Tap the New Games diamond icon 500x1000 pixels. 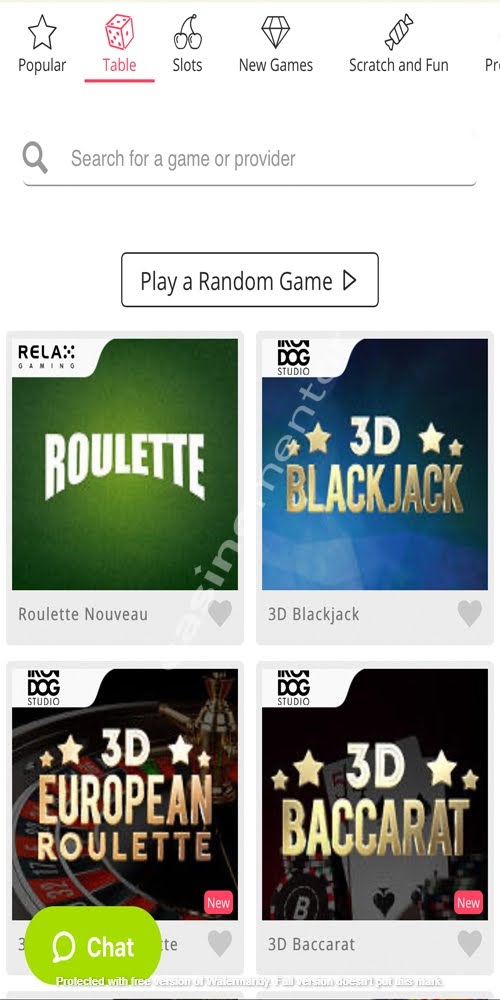click(x=276, y=32)
